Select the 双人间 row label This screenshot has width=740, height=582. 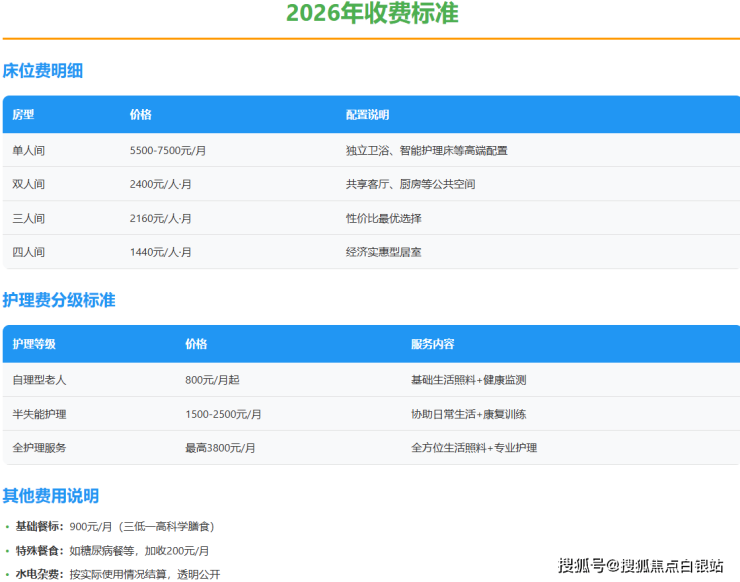click(29, 184)
